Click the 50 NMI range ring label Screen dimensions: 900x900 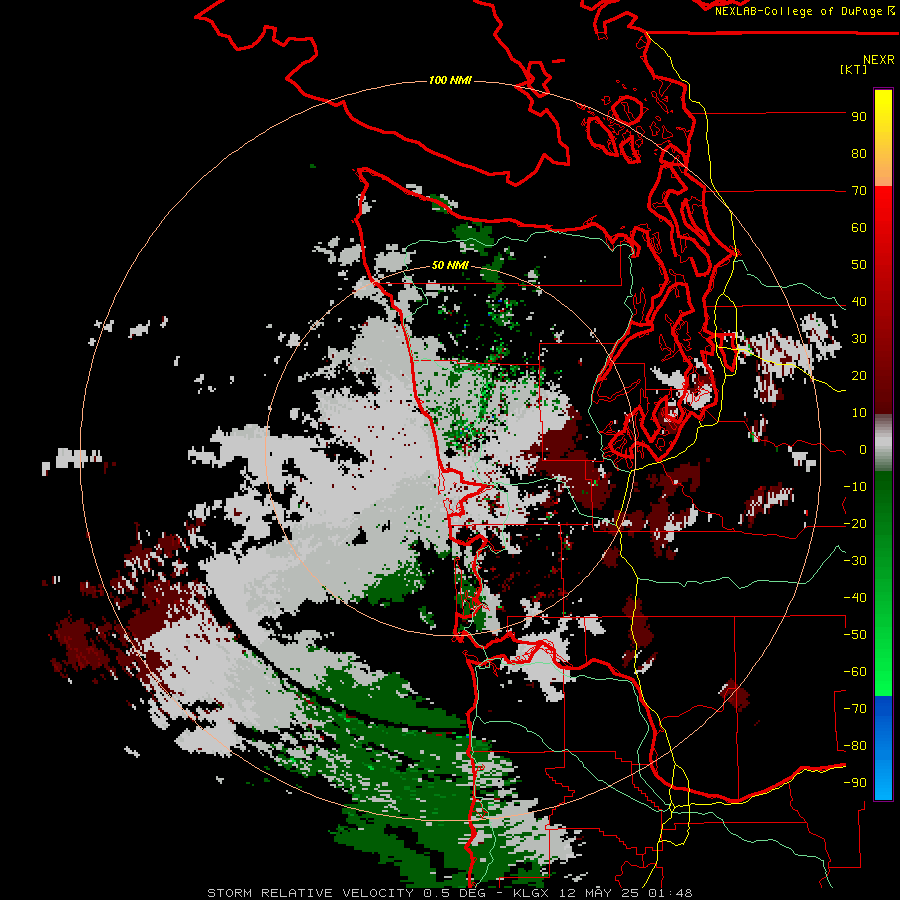(x=450, y=265)
